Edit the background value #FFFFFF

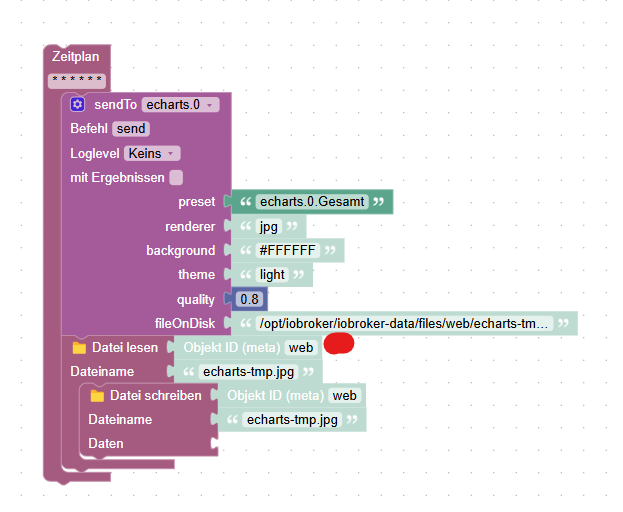coord(288,251)
